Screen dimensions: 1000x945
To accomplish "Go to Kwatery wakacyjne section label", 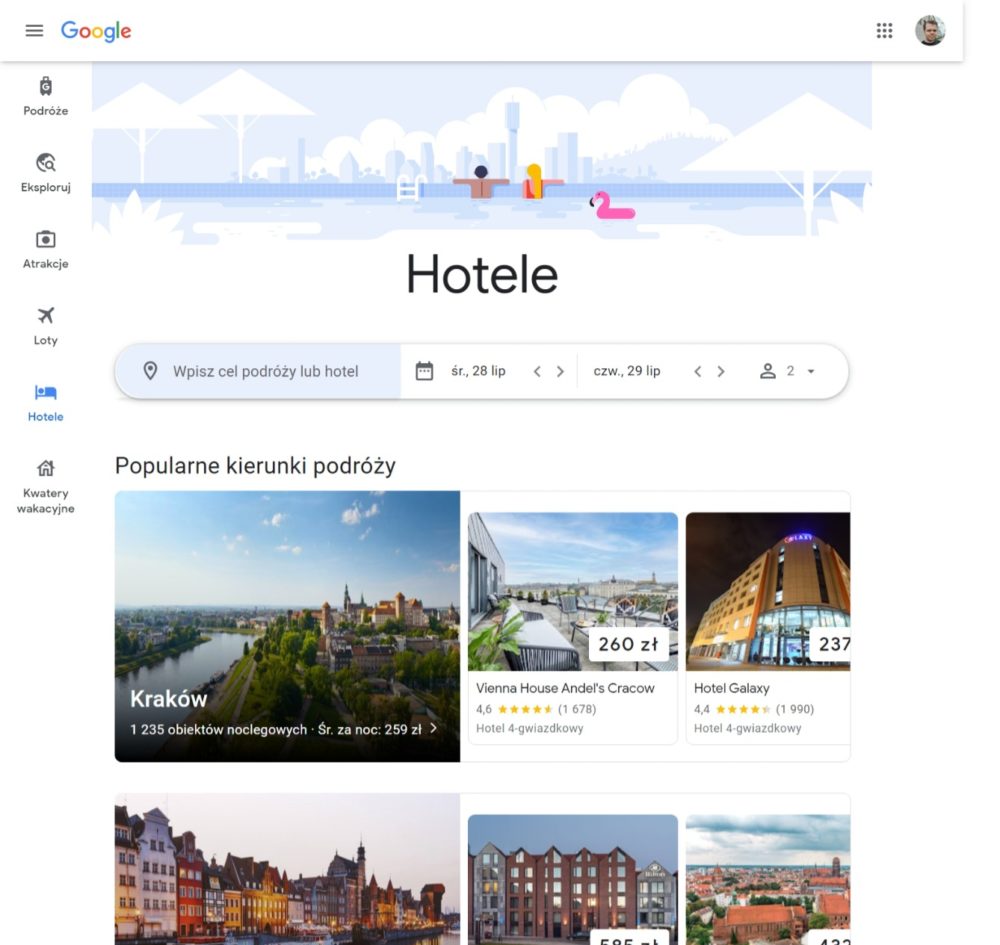I will (x=46, y=501).
